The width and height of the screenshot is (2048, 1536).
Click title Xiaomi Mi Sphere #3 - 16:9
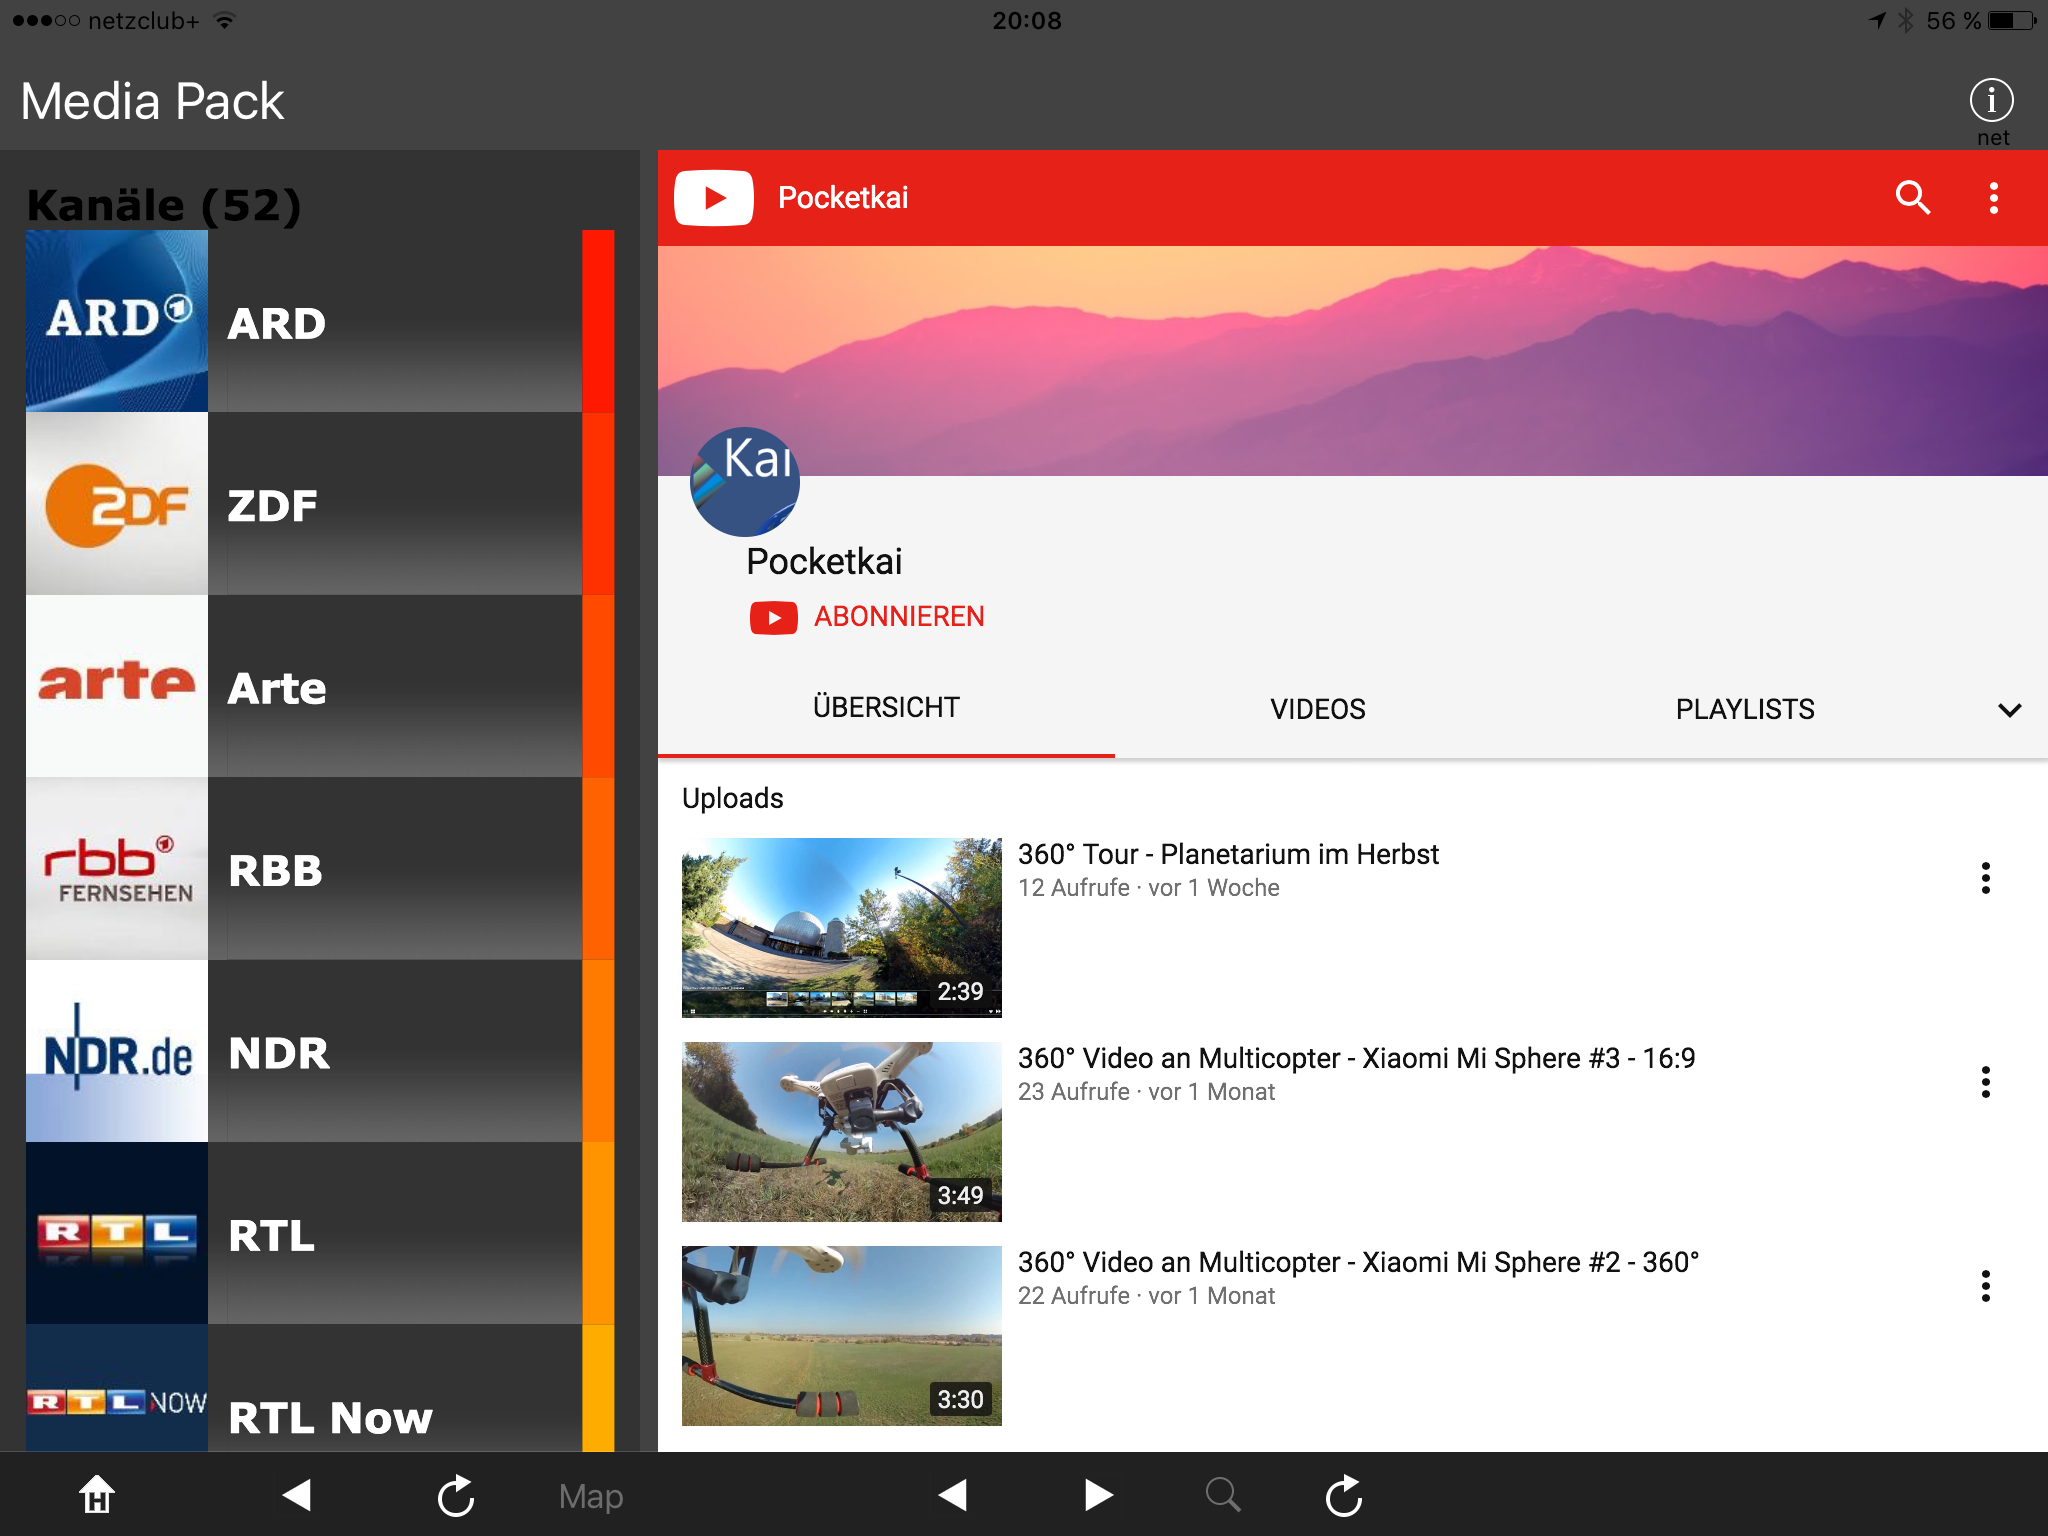point(1357,1058)
